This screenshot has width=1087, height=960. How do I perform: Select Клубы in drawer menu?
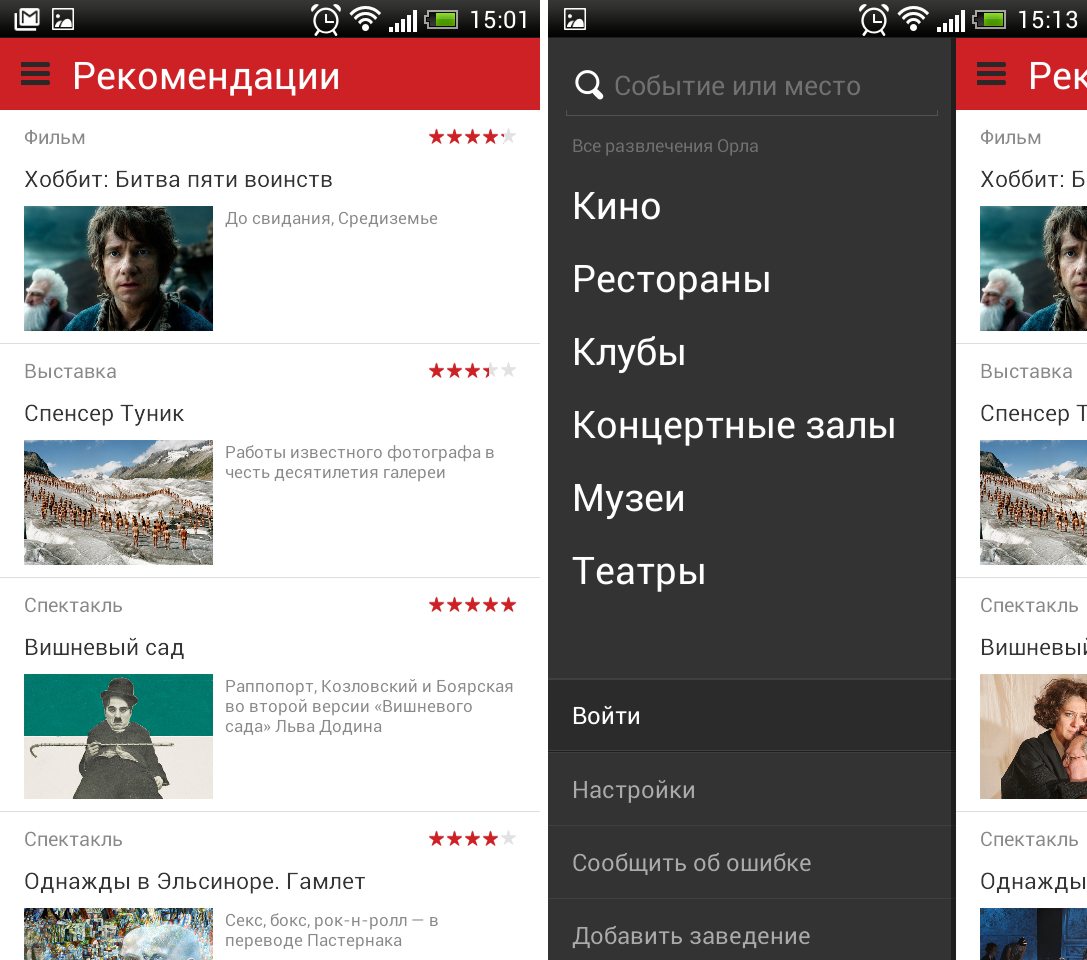[x=629, y=353]
